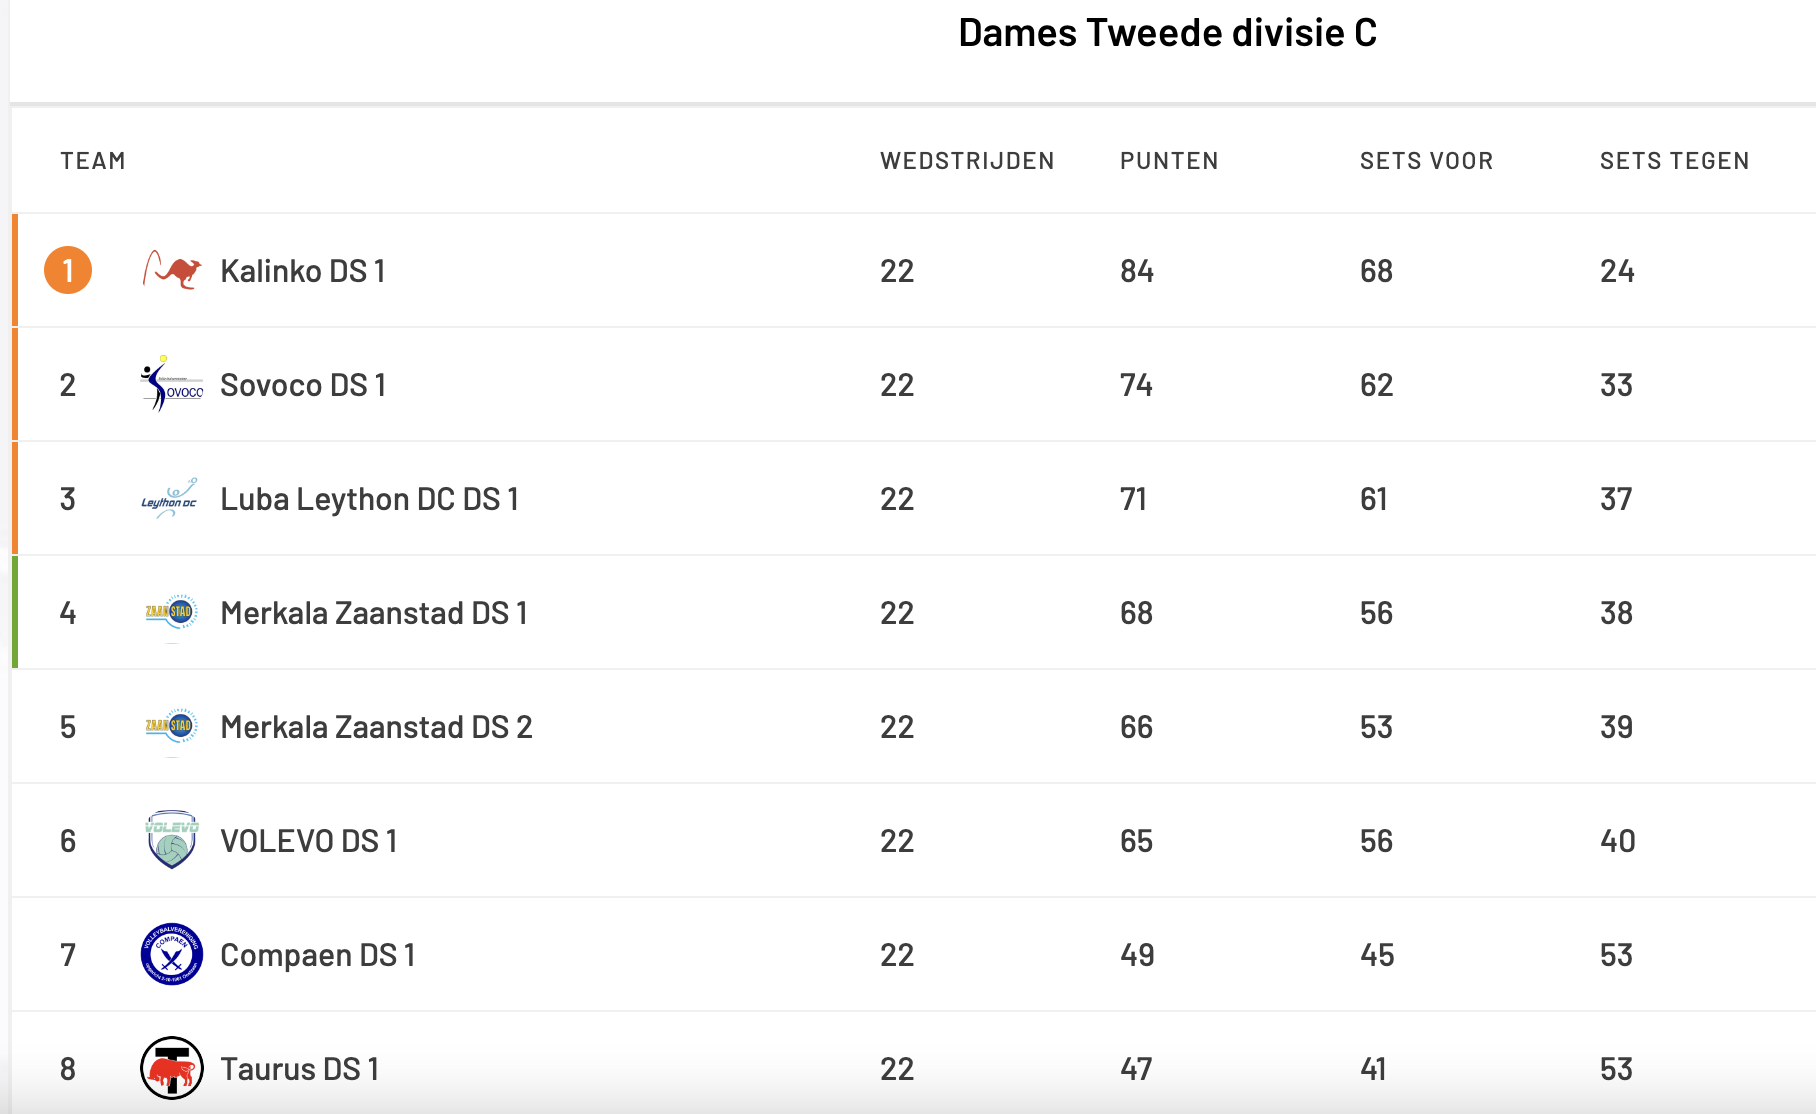The width and height of the screenshot is (1816, 1114).
Task: Open Luba Leython DC DS 1 team
Action: pos(370,499)
